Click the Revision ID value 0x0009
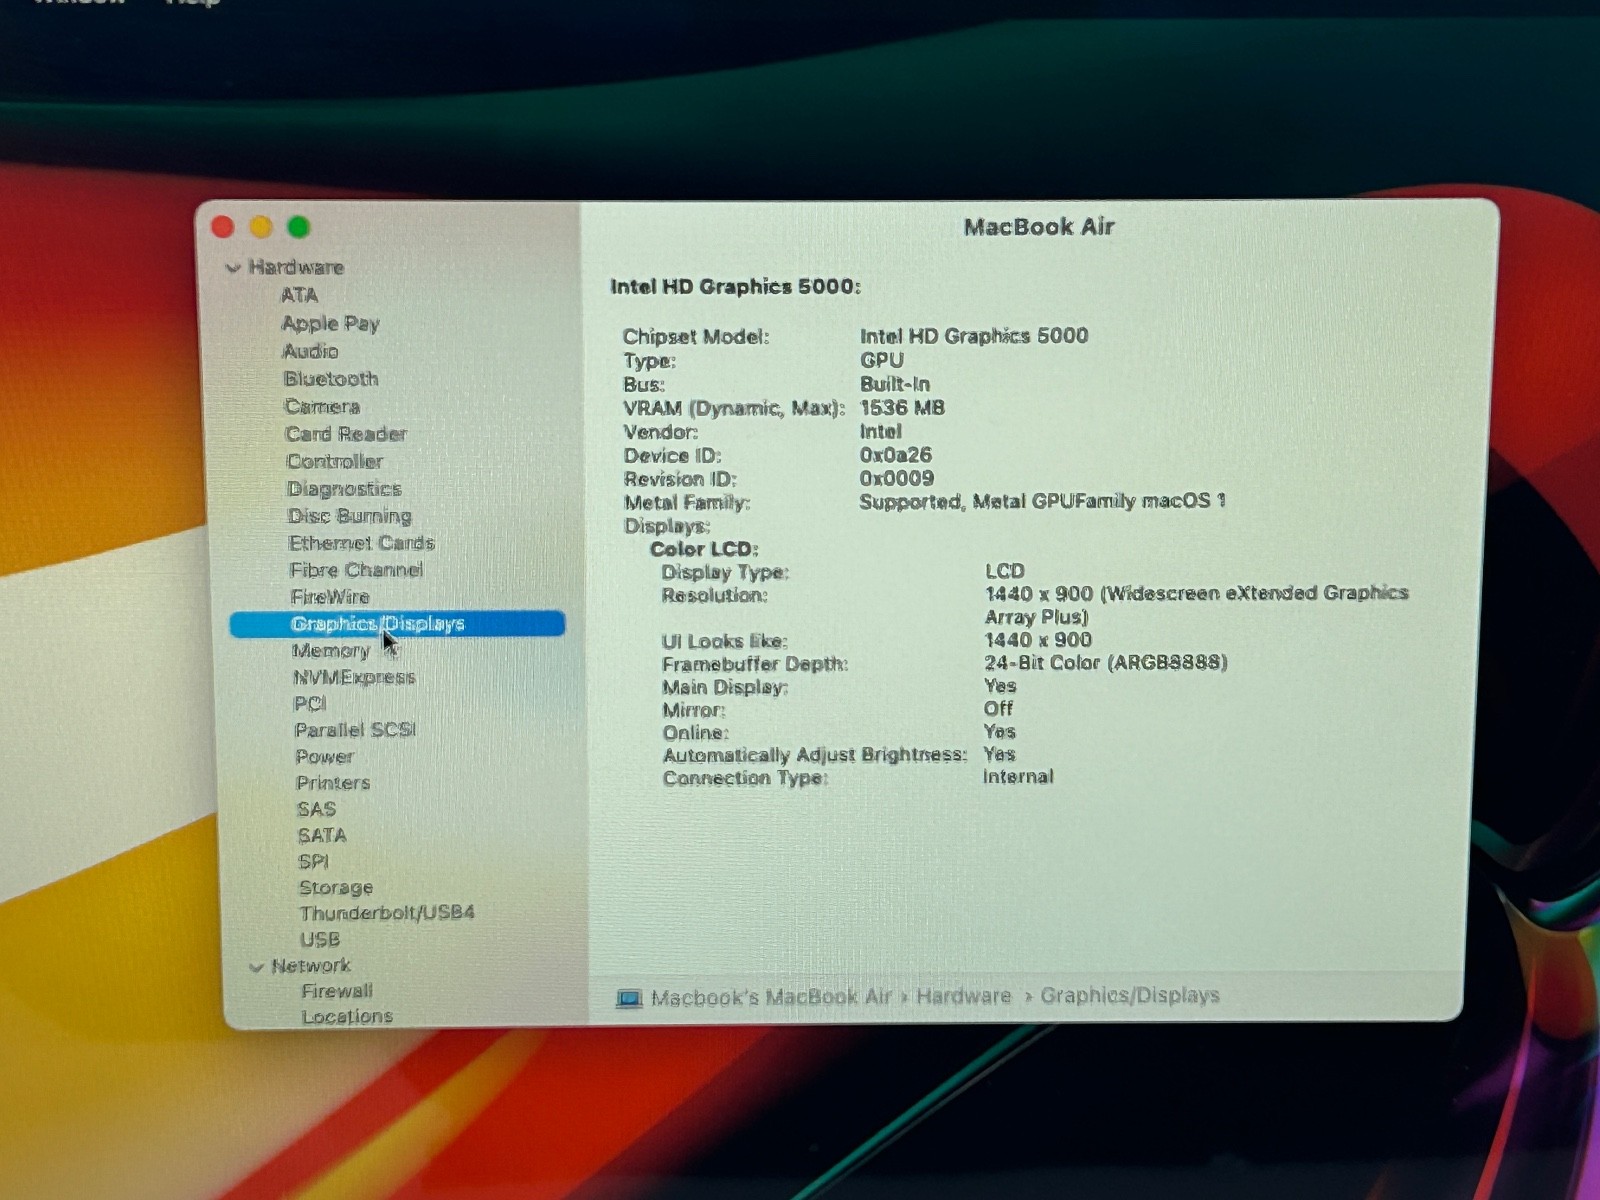Image resolution: width=1600 pixels, height=1200 pixels. 897,479
